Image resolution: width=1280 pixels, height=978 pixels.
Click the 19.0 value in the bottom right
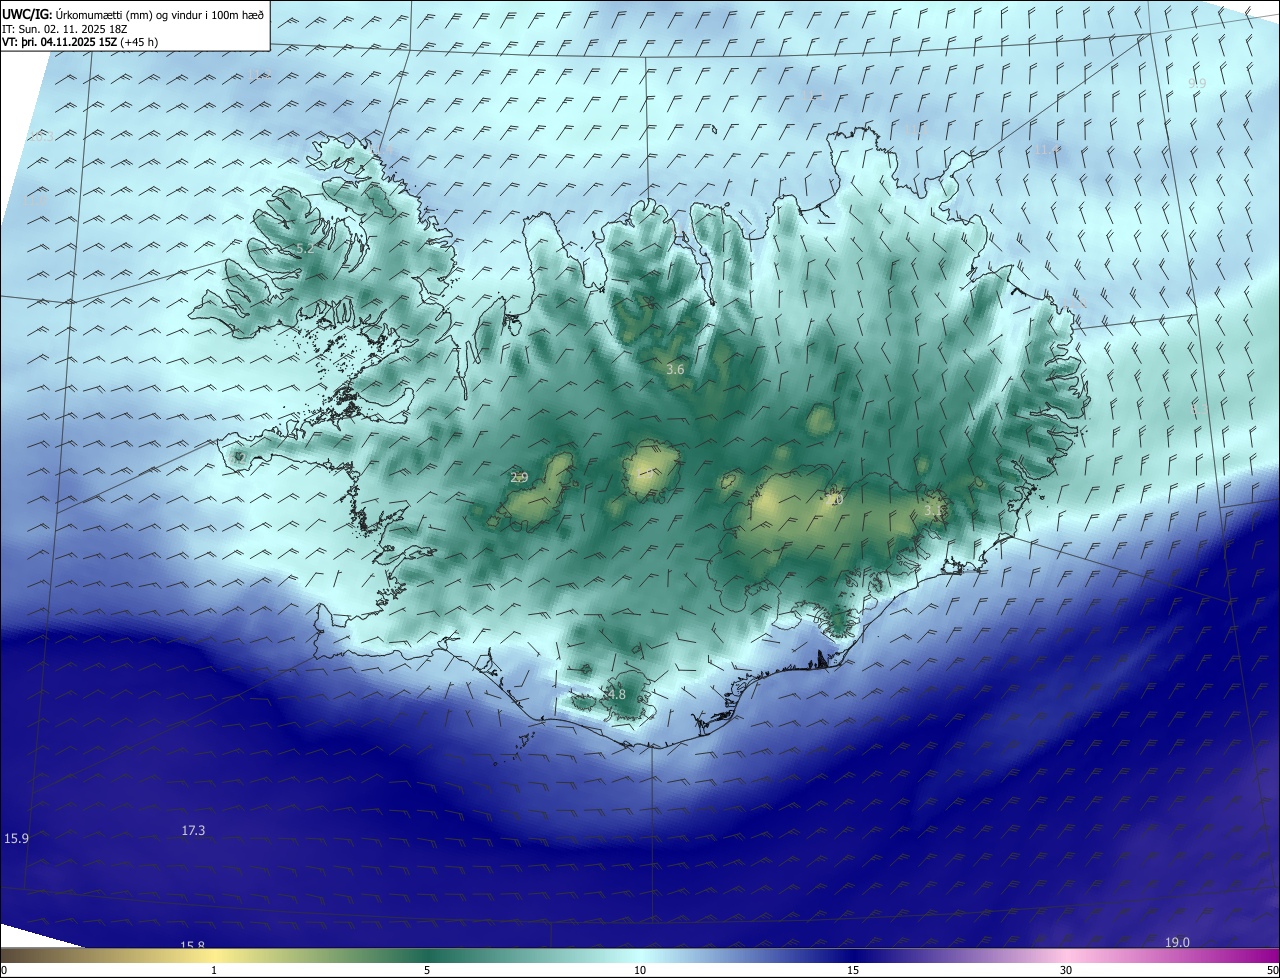pos(1178,942)
